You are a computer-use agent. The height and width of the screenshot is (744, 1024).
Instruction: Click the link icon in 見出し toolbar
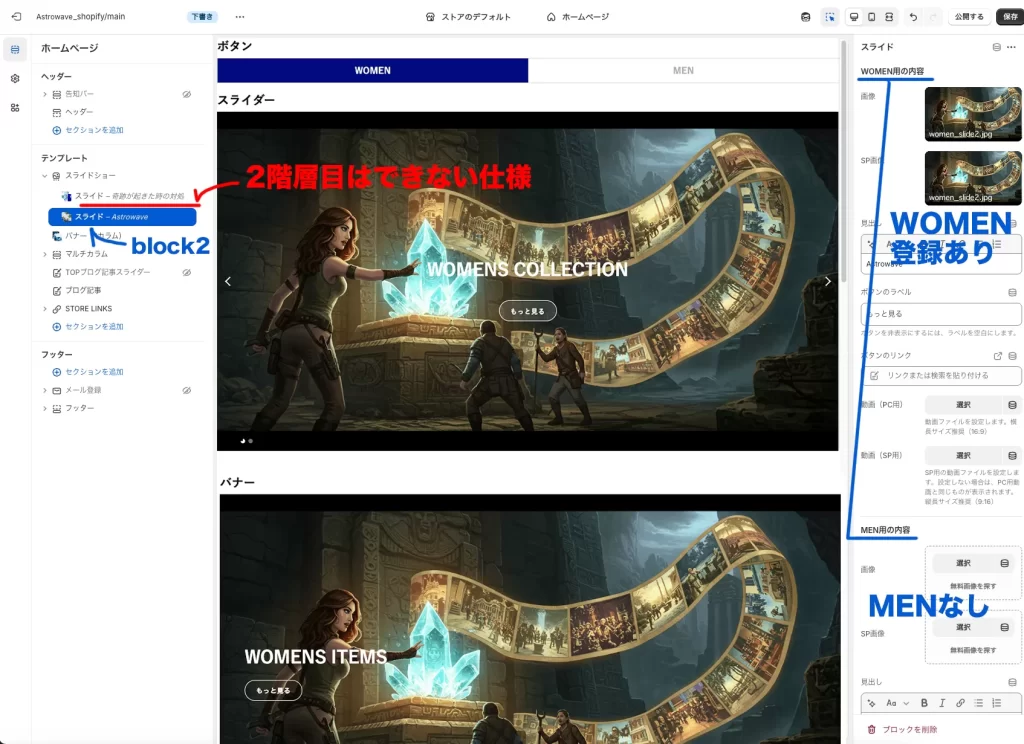point(960,703)
